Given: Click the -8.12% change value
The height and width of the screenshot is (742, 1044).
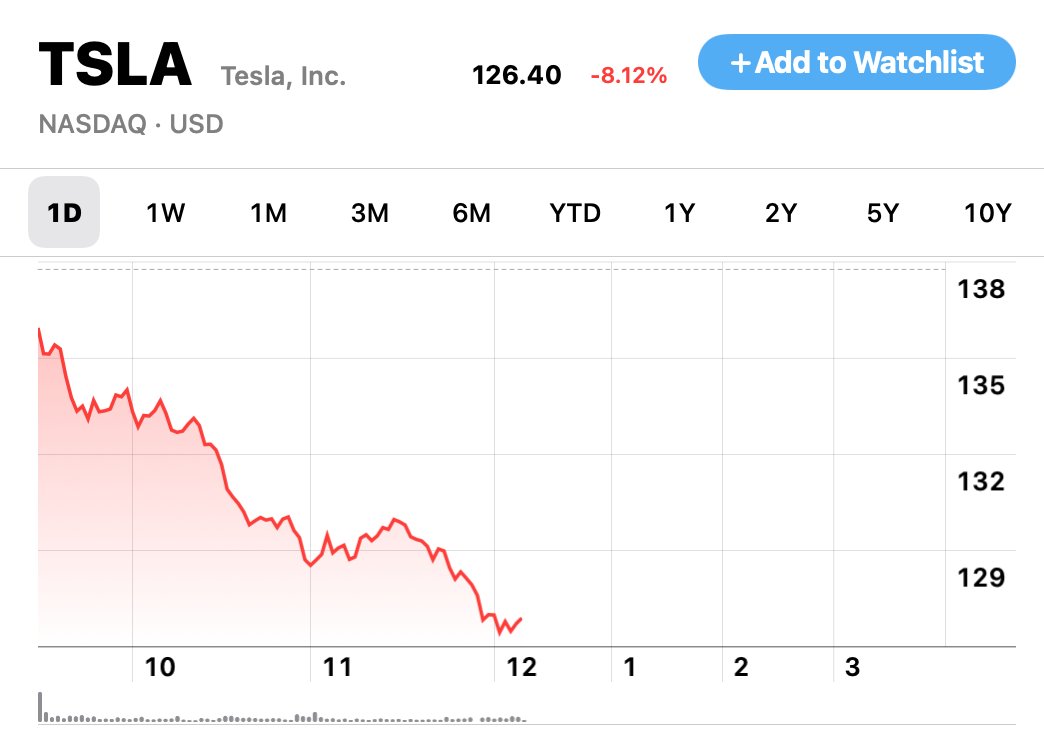Looking at the screenshot, I should 628,75.
